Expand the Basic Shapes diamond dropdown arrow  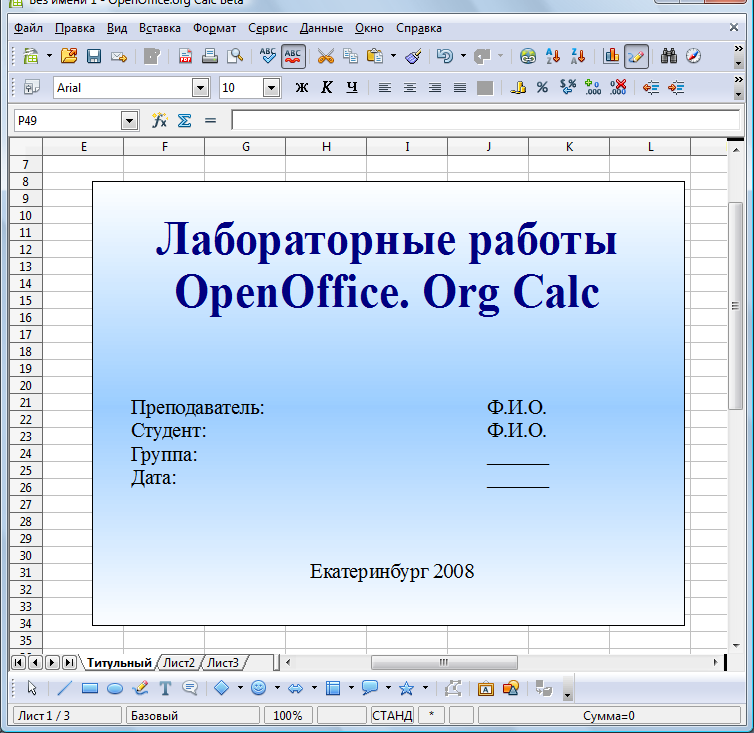tap(240, 688)
